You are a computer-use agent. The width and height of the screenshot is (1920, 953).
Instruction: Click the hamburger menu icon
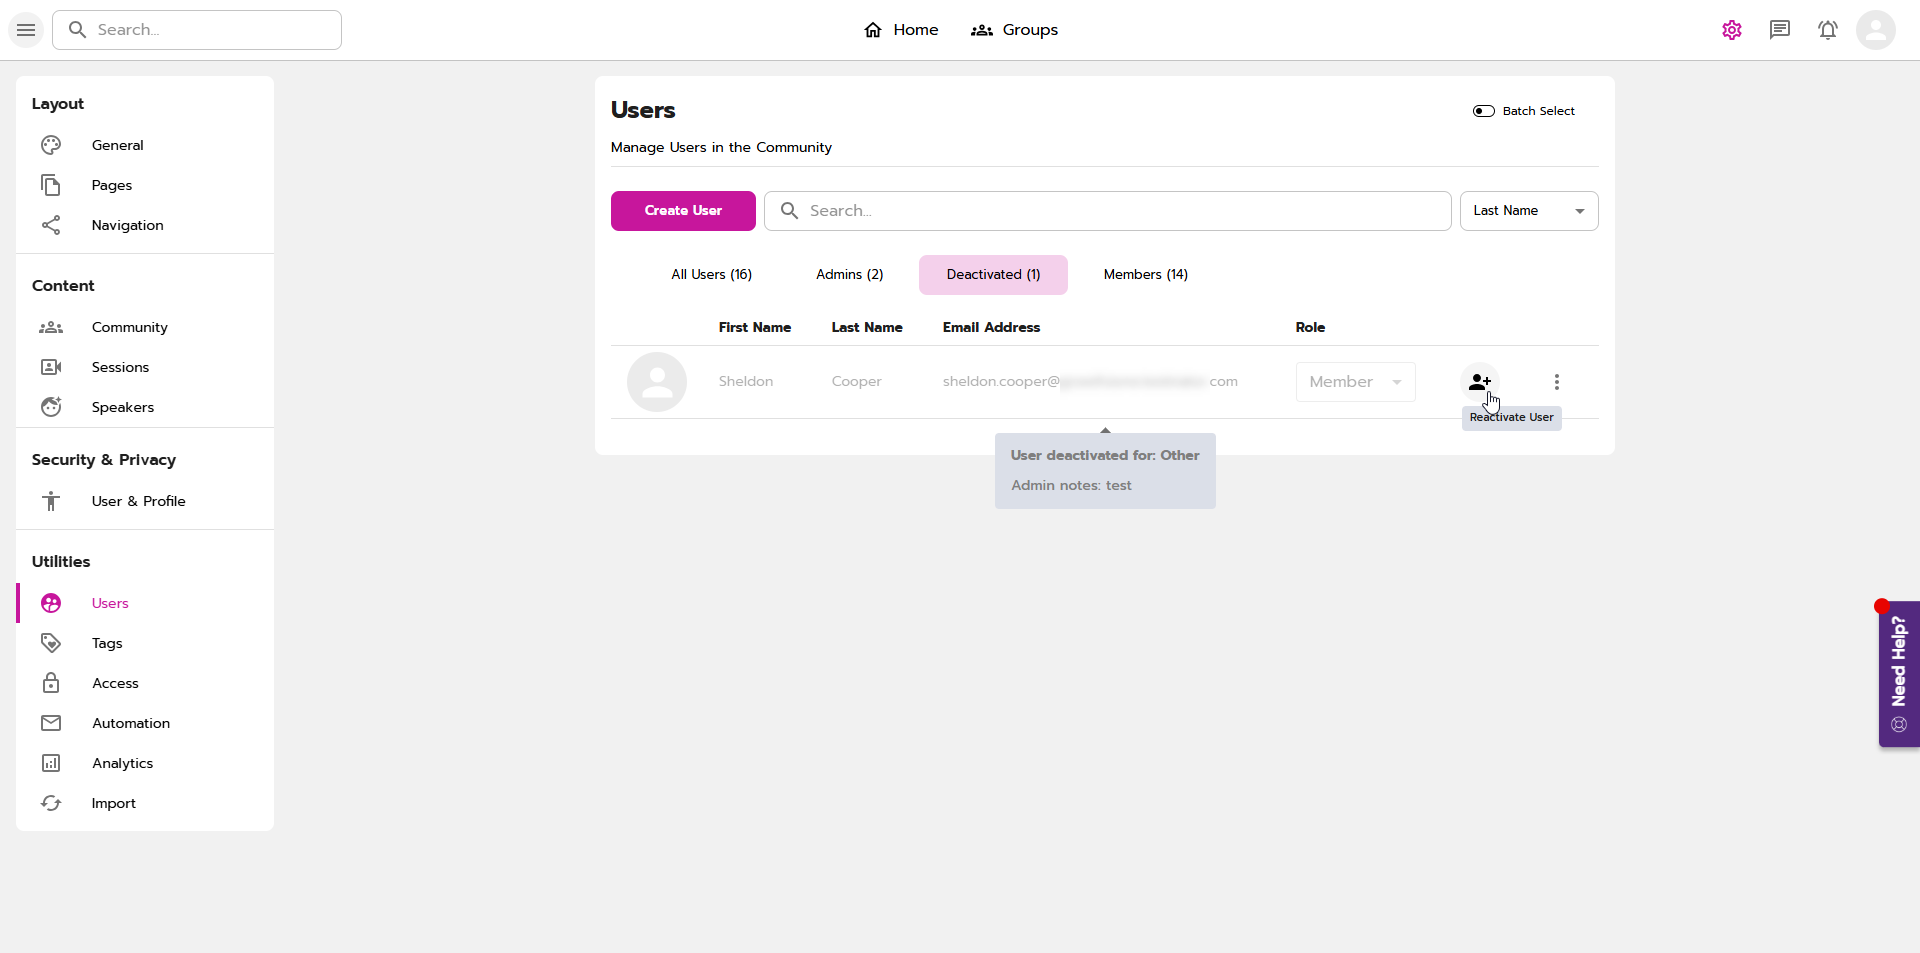coord(26,30)
